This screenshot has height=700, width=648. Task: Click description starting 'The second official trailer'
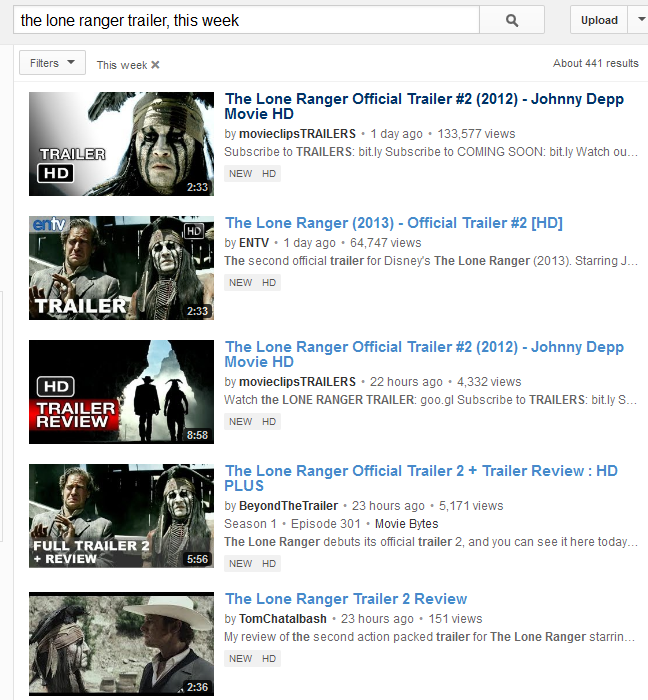coord(431,261)
